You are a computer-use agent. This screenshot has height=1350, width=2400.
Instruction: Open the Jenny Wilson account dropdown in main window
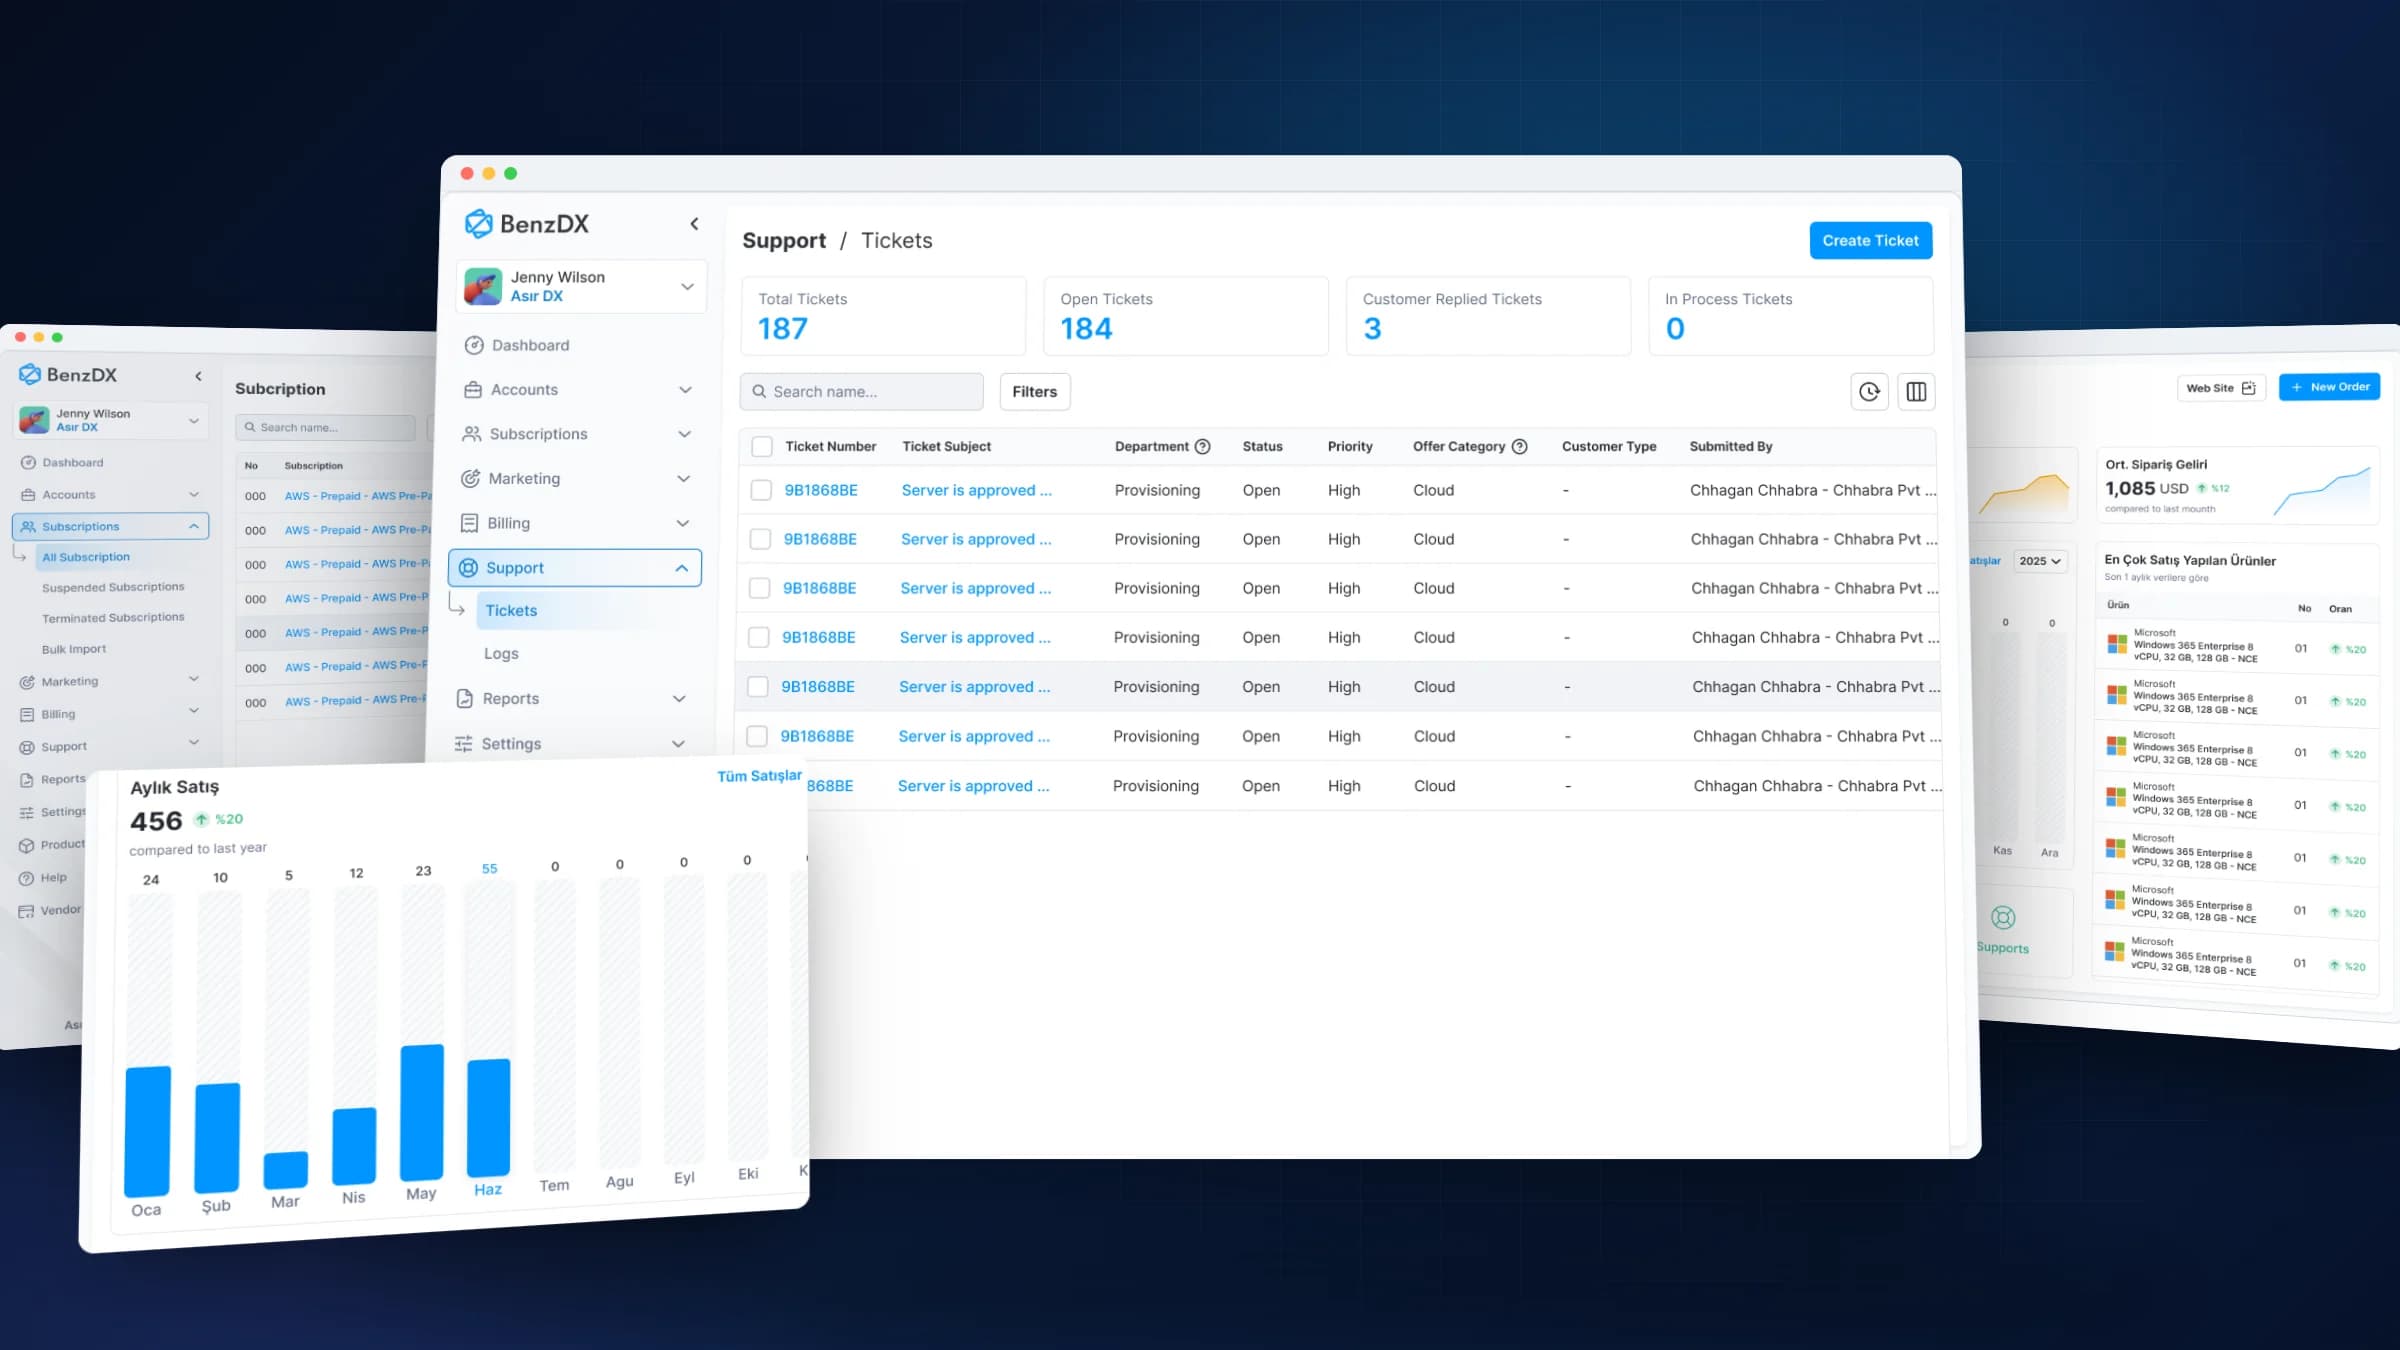687,287
